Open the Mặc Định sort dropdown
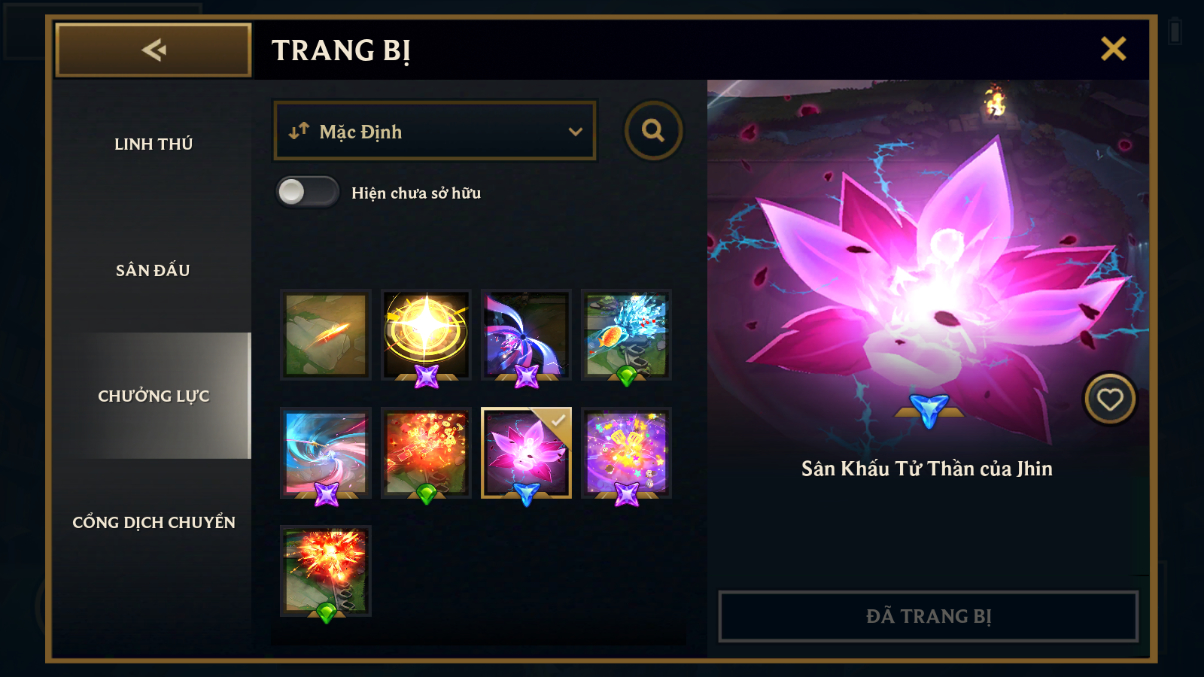 (x=435, y=131)
